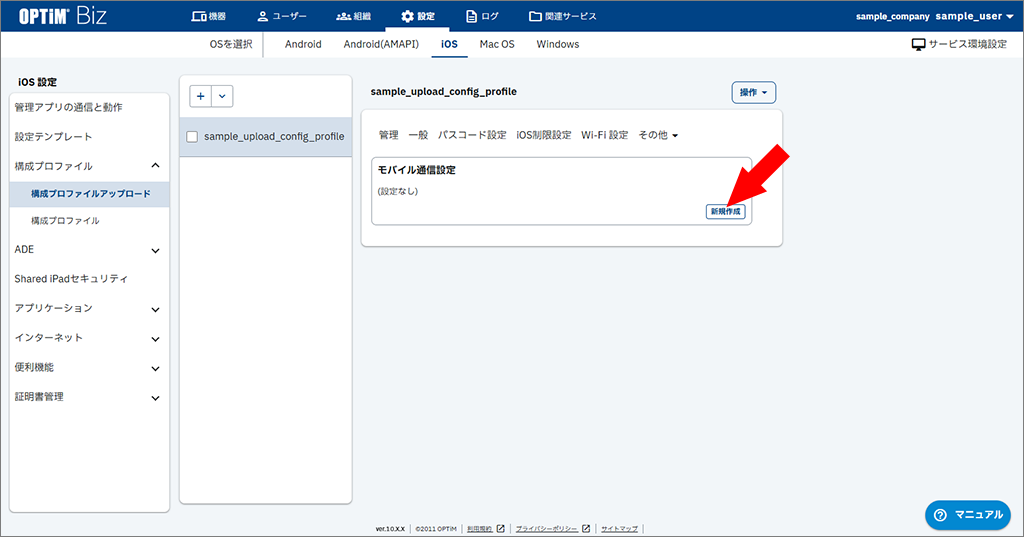The width and height of the screenshot is (1024, 537).
Task: Select 構成プロファイルアップロード in sidebar
Action: [x=89, y=193]
